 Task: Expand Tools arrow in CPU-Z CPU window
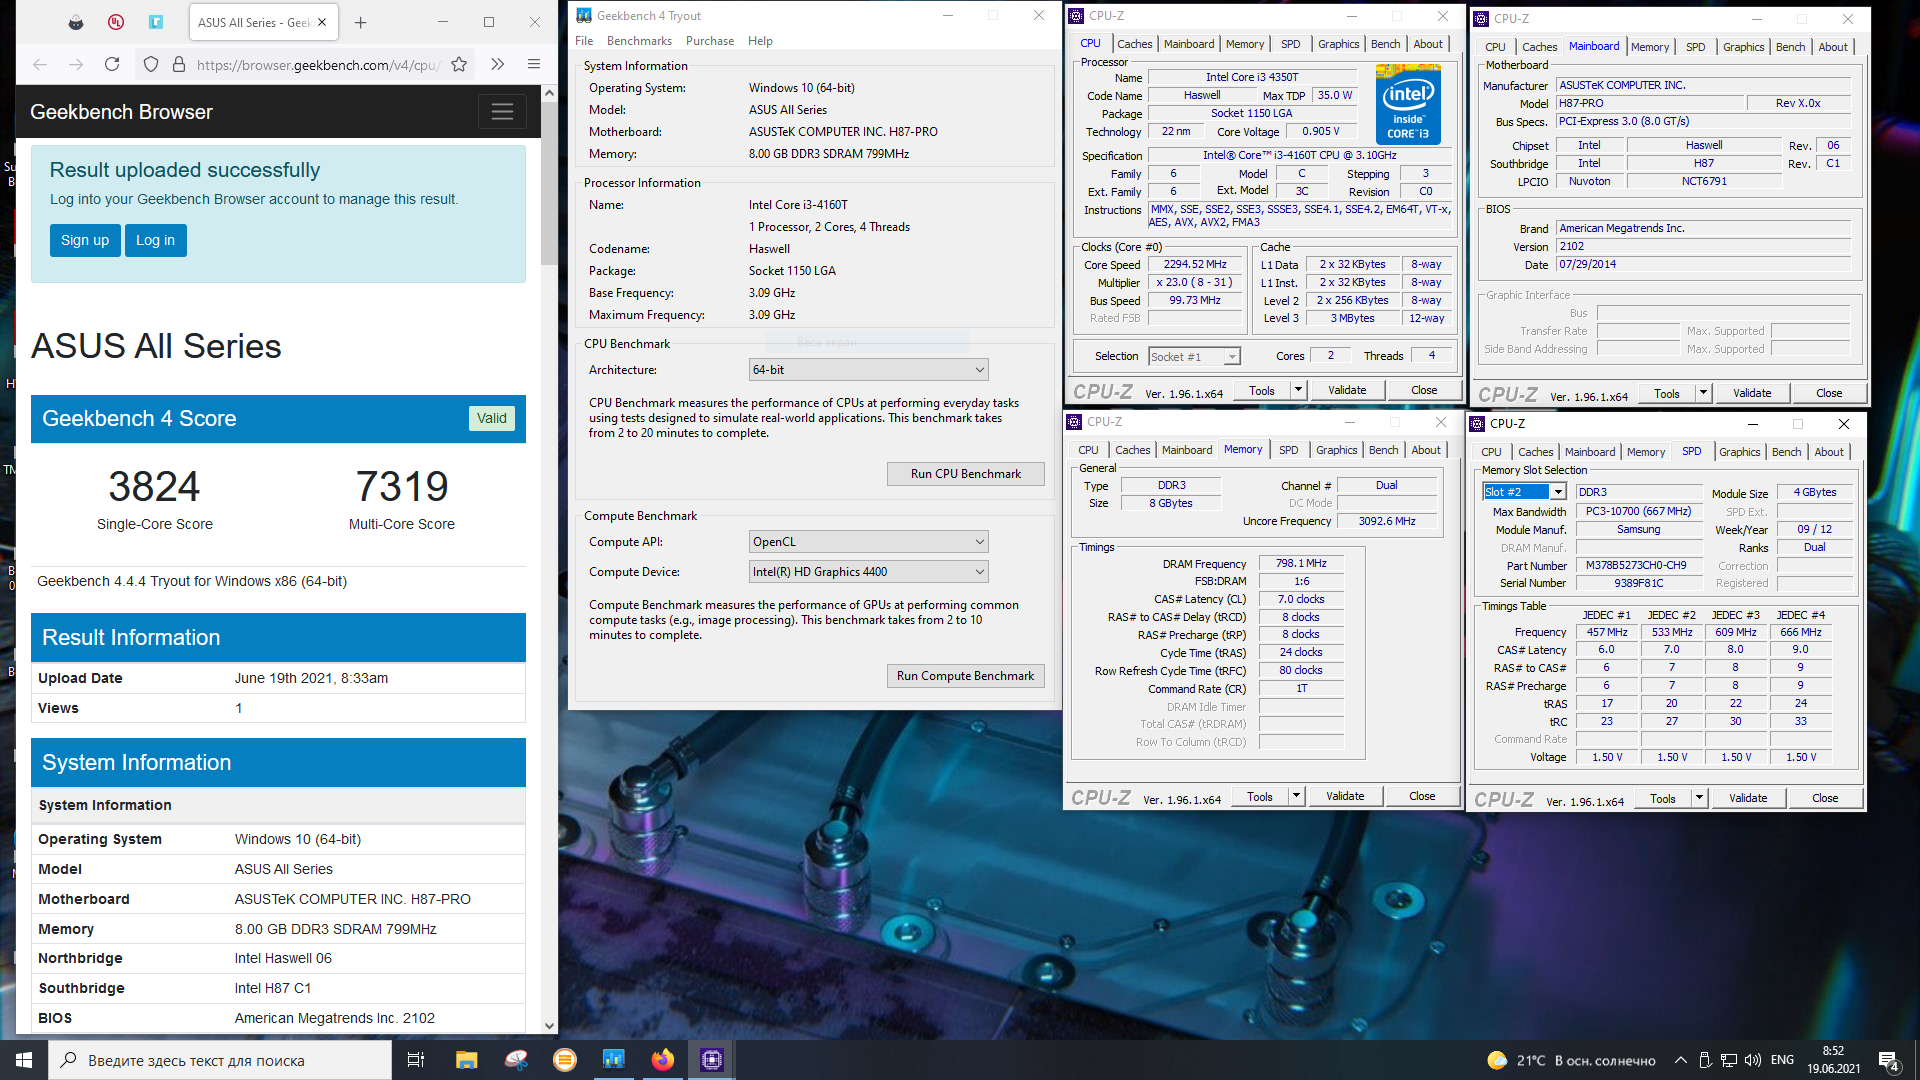[x=1298, y=391]
